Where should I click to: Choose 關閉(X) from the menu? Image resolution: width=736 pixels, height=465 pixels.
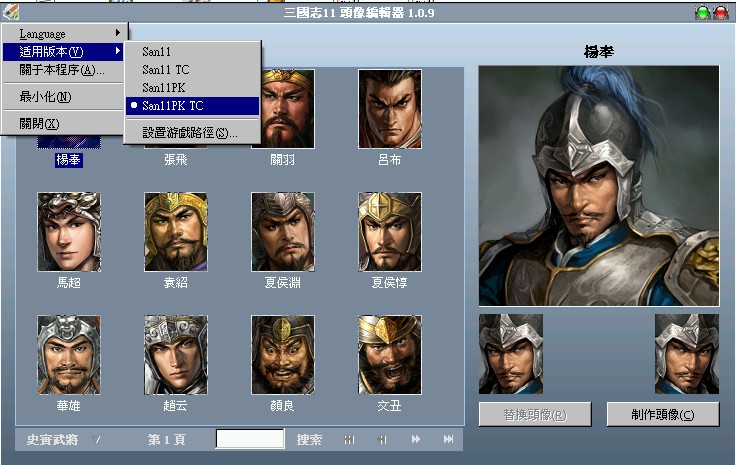(64, 124)
